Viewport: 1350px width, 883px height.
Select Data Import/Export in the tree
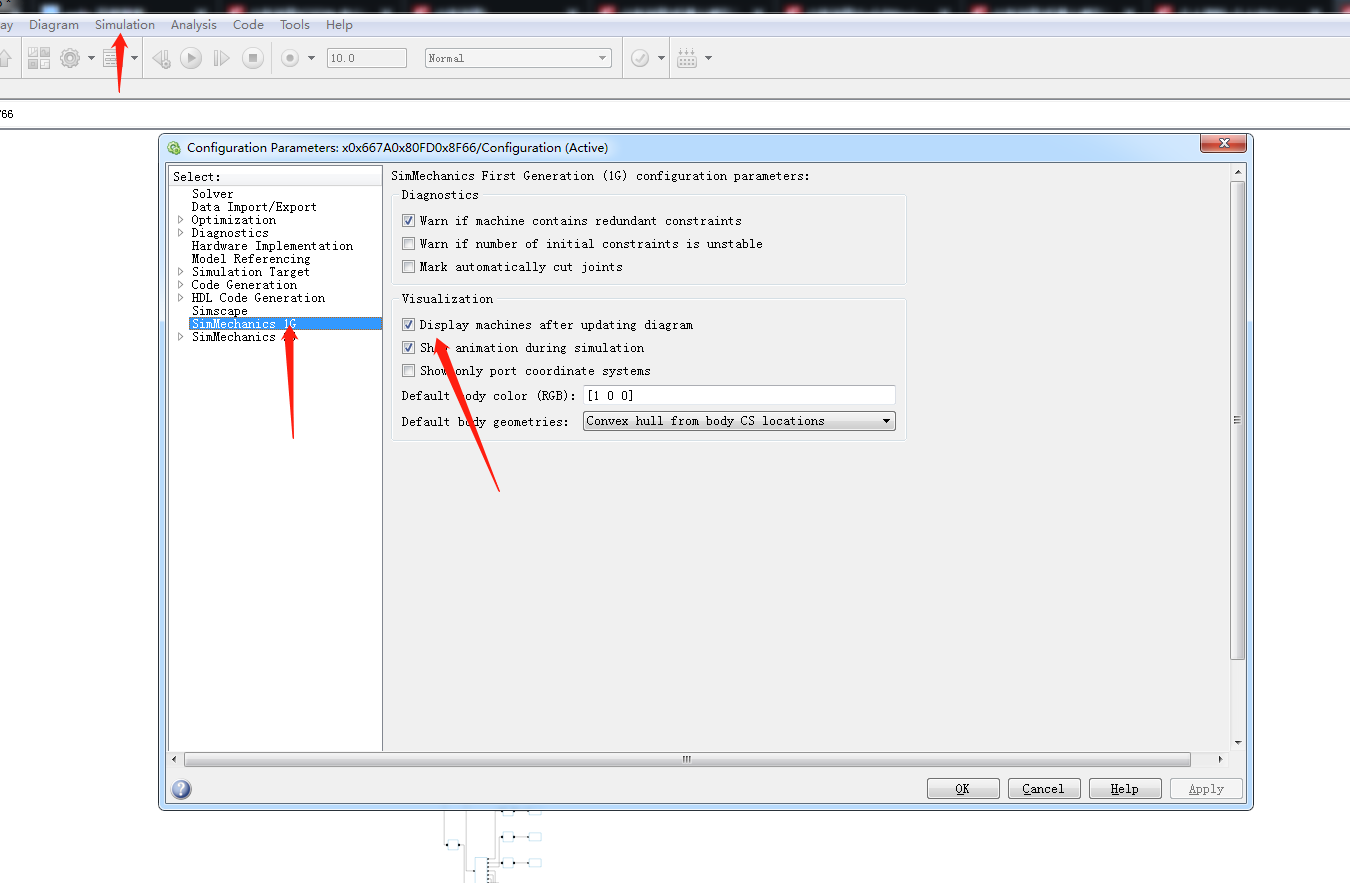click(x=254, y=207)
